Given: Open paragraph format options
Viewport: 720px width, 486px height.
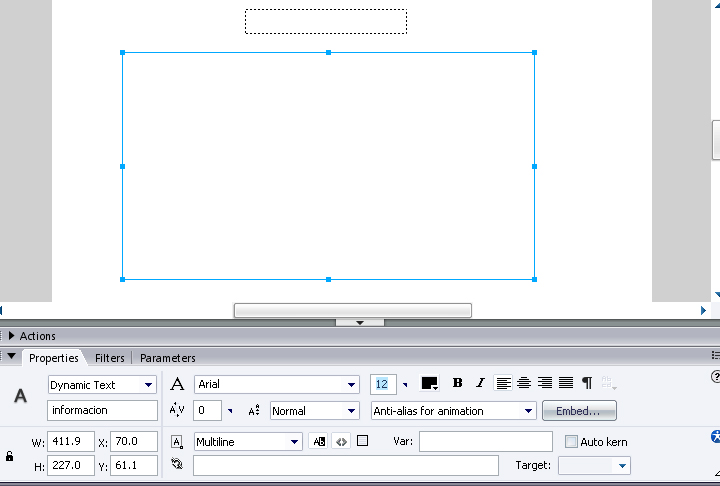Looking at the screenshot, I should click(587, 383).
